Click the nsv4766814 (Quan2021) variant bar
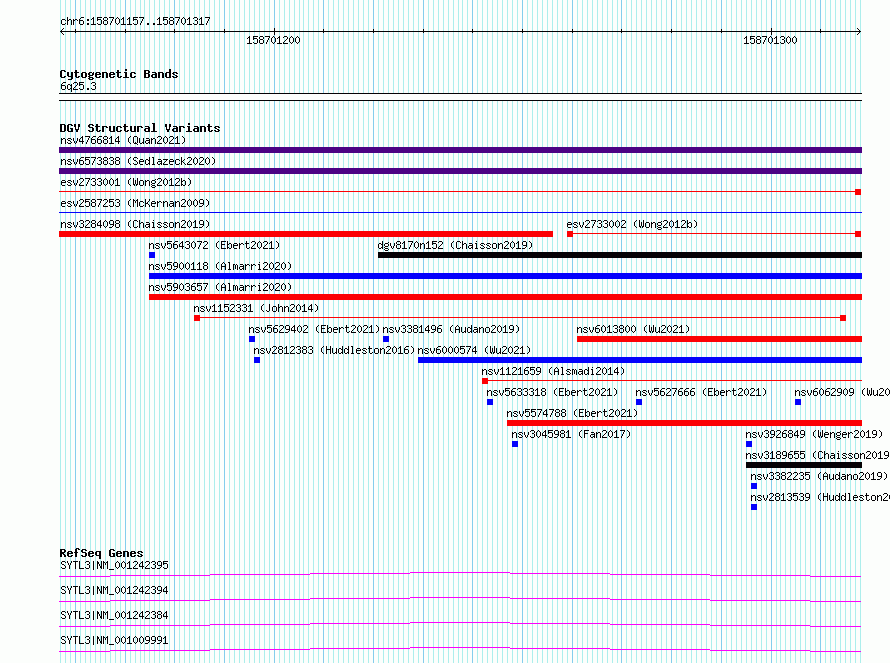890x663 pixels. coord(460,150)
